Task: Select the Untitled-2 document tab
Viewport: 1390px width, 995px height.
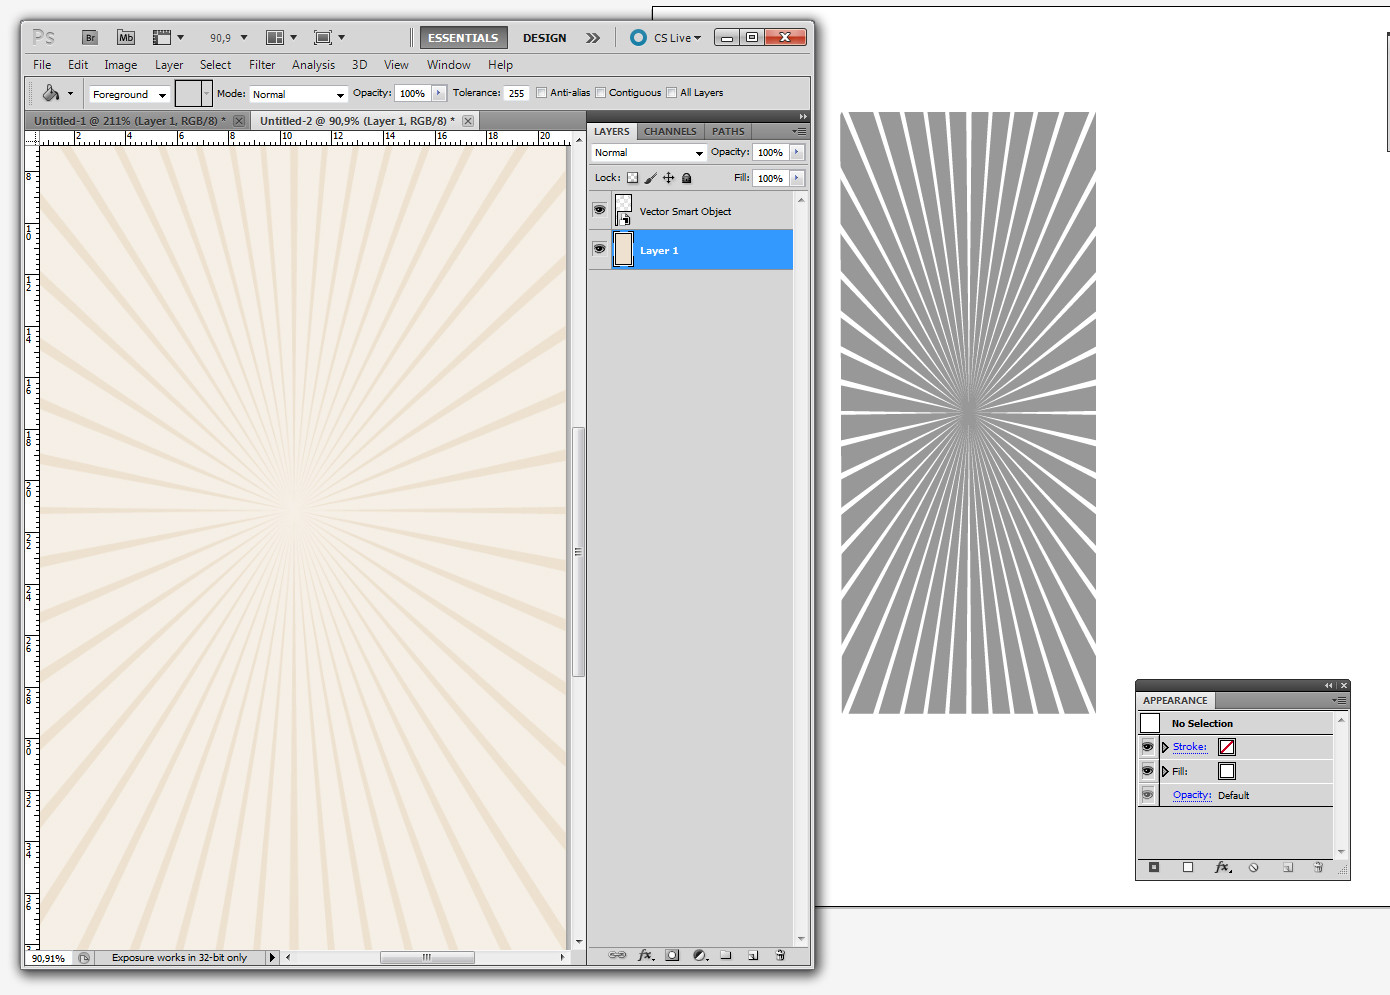Action: 358,120
